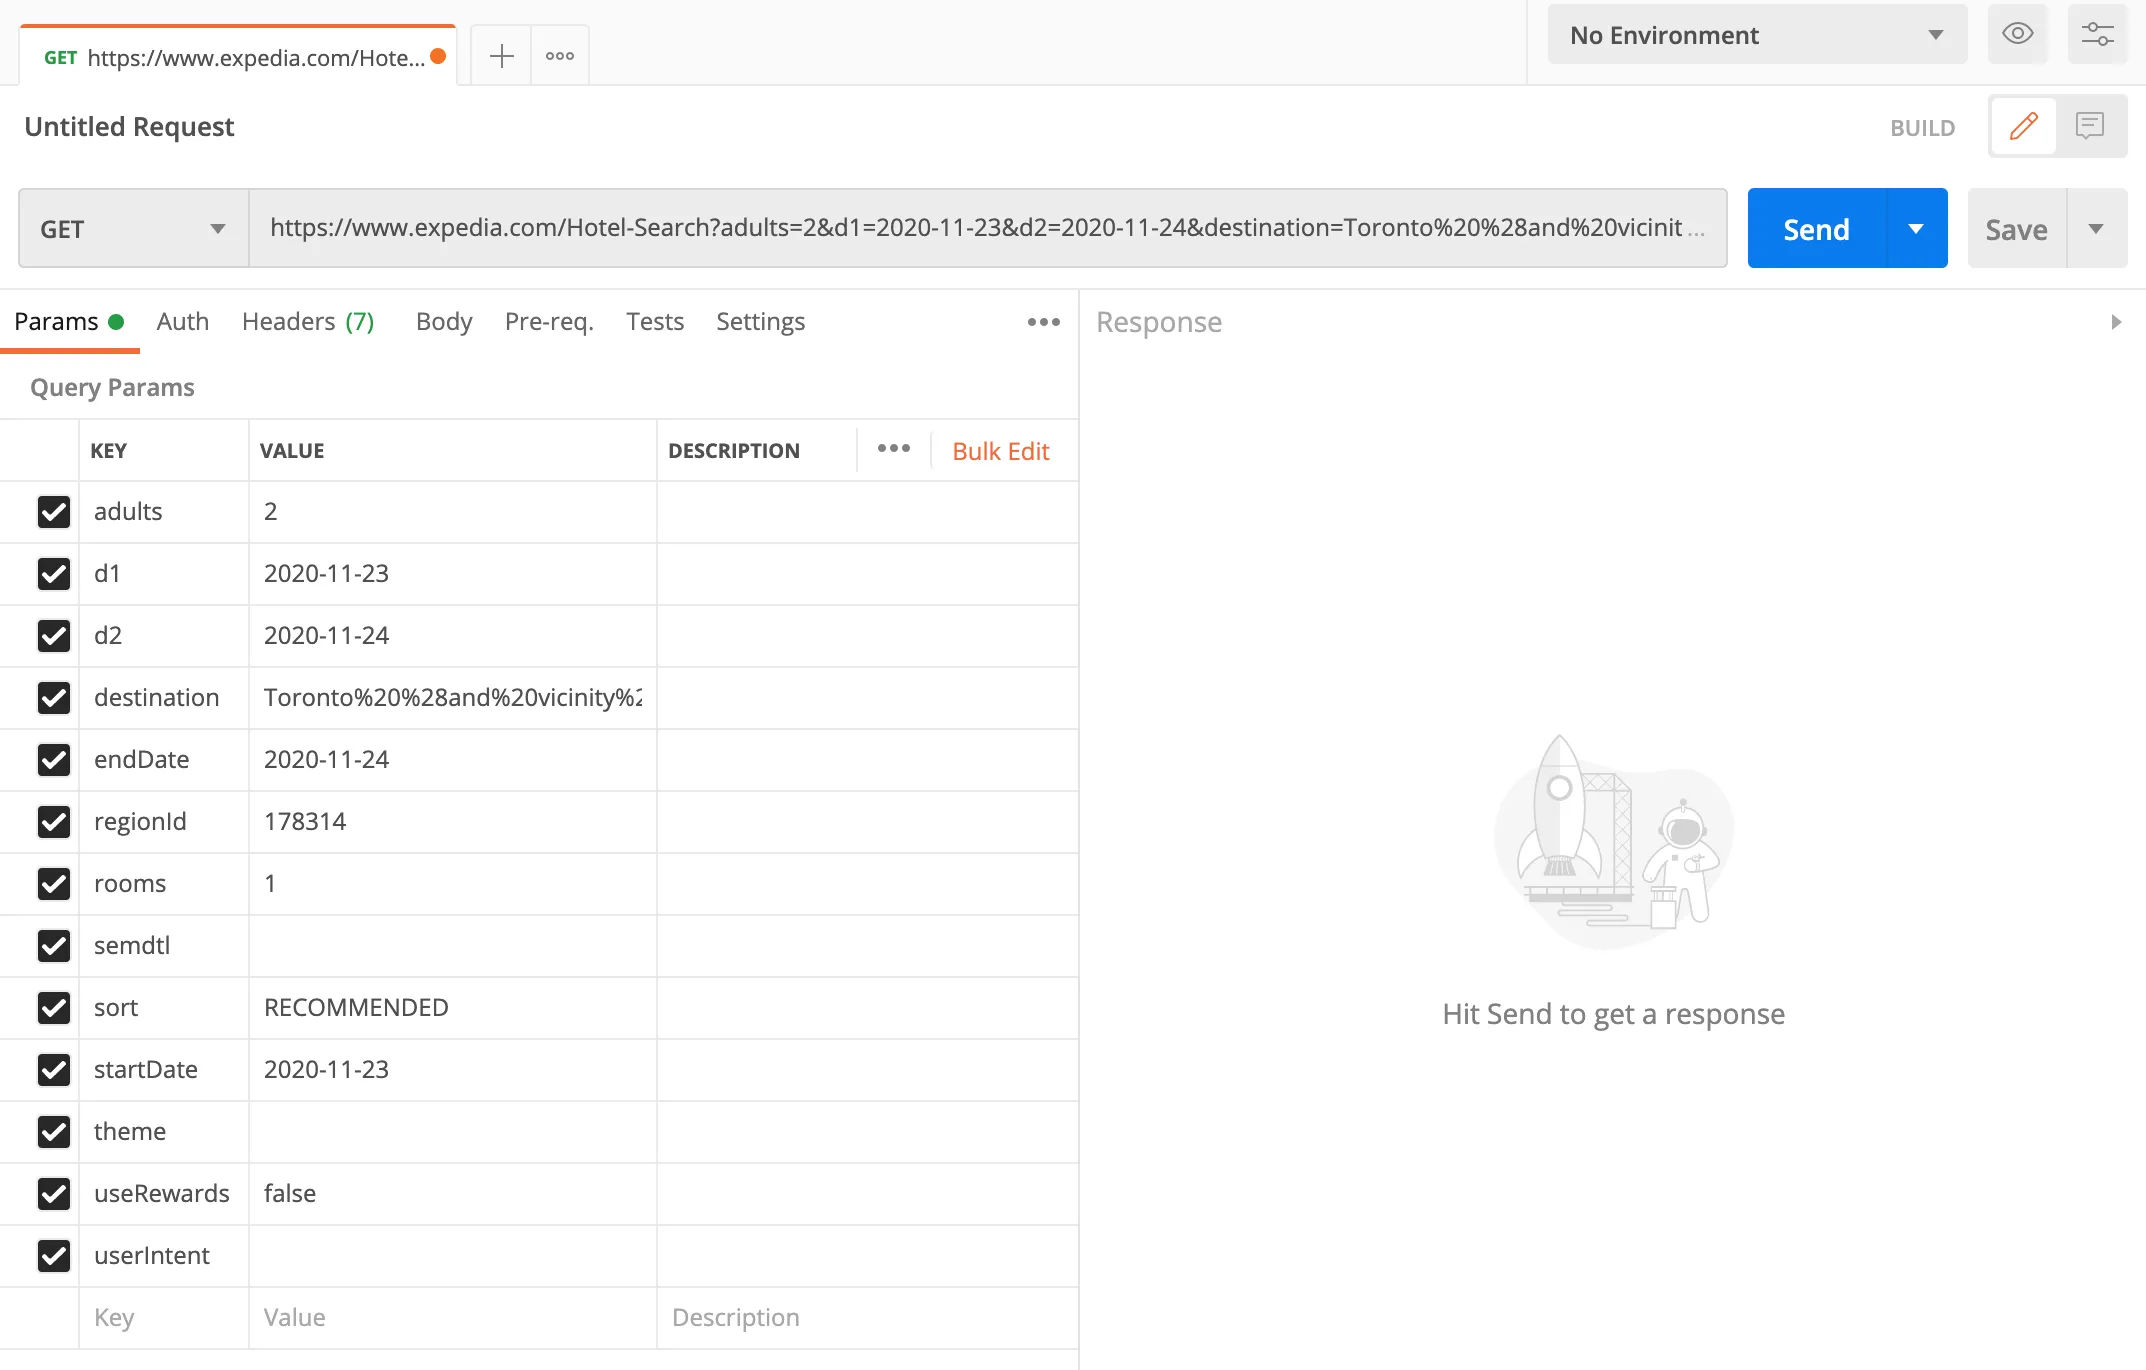
Task: Click the Send button
Action: pyautogui.click(x=1817, y=228)
